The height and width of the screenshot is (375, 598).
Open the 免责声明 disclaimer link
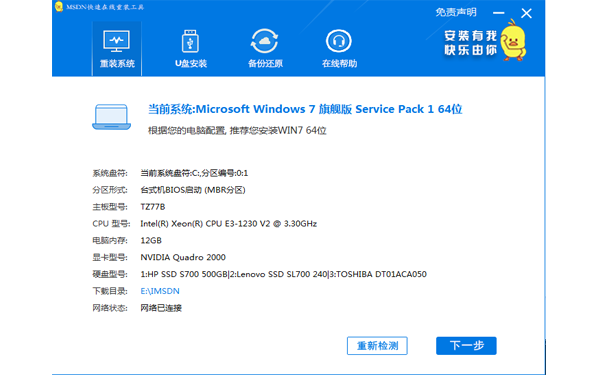pyautogui.click(x=456, y=13)
